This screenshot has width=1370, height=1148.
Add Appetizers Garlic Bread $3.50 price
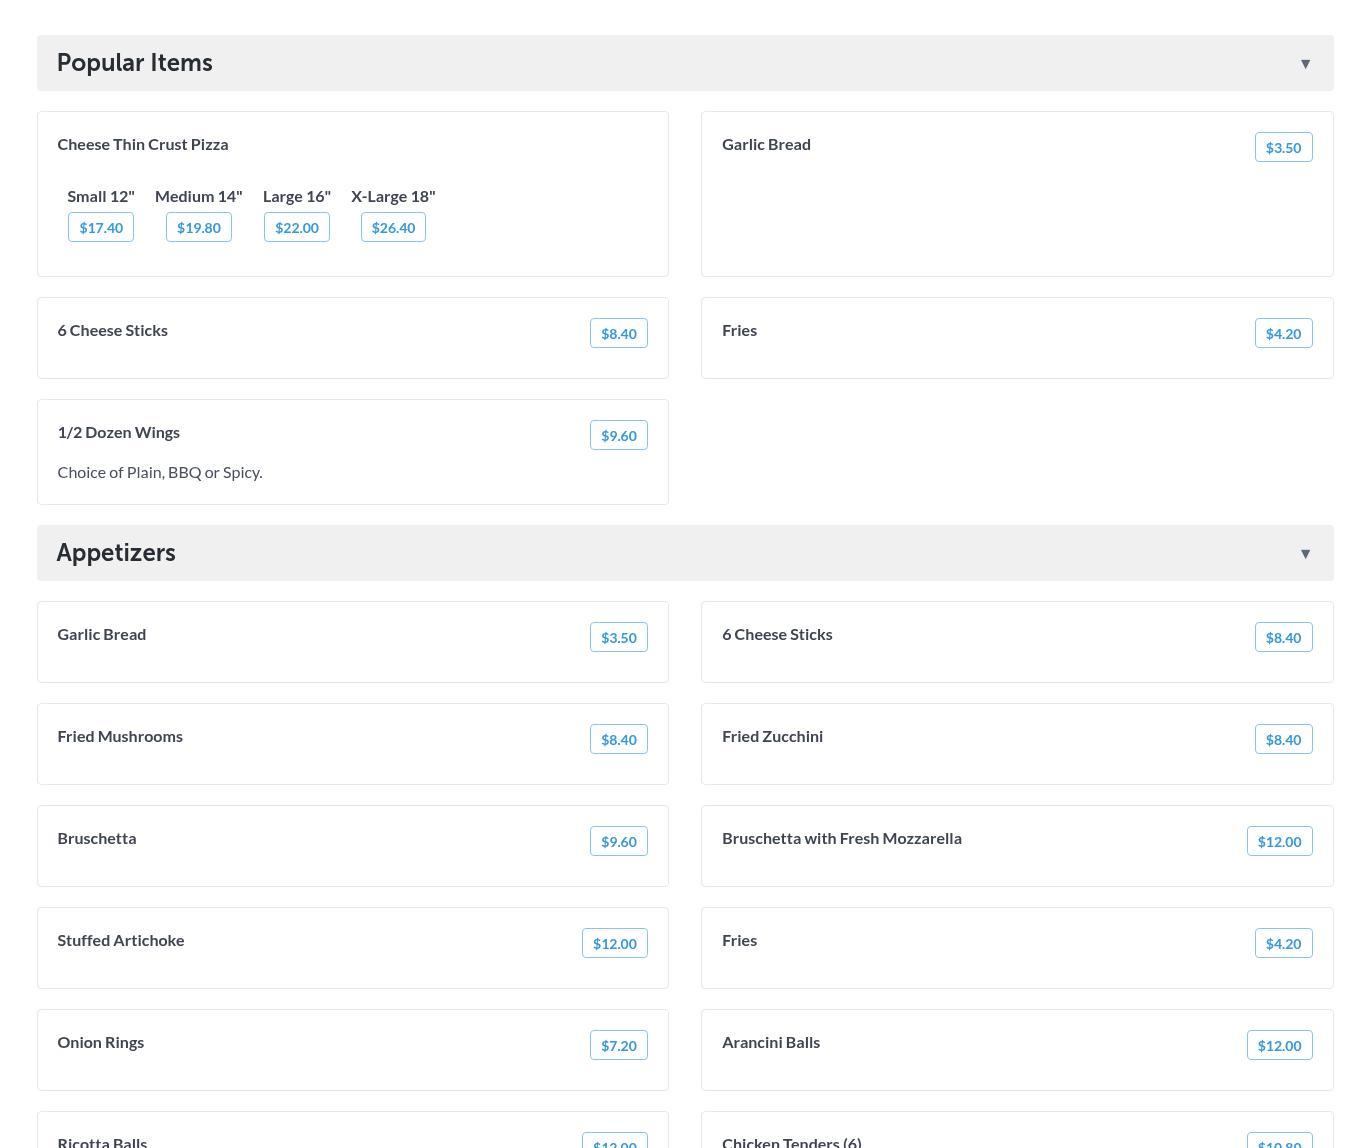618,638
